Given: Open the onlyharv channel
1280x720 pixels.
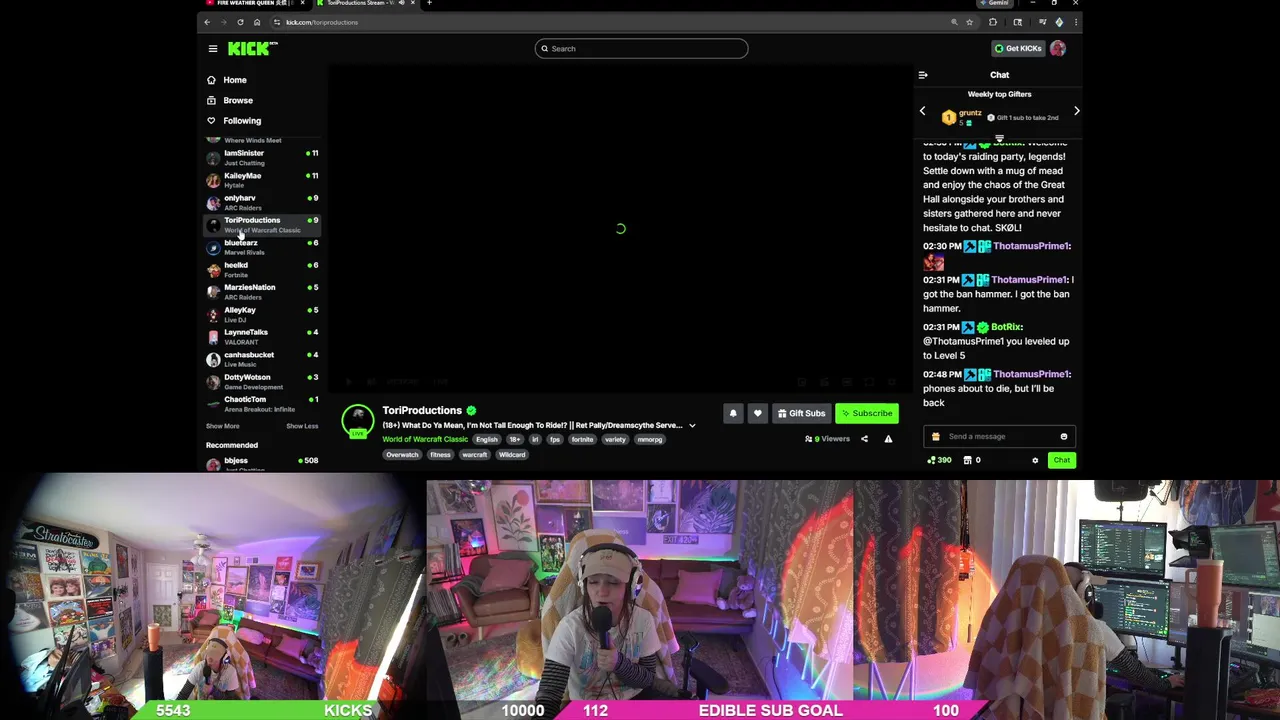Looking at the screenshot, I should point(262,202).
